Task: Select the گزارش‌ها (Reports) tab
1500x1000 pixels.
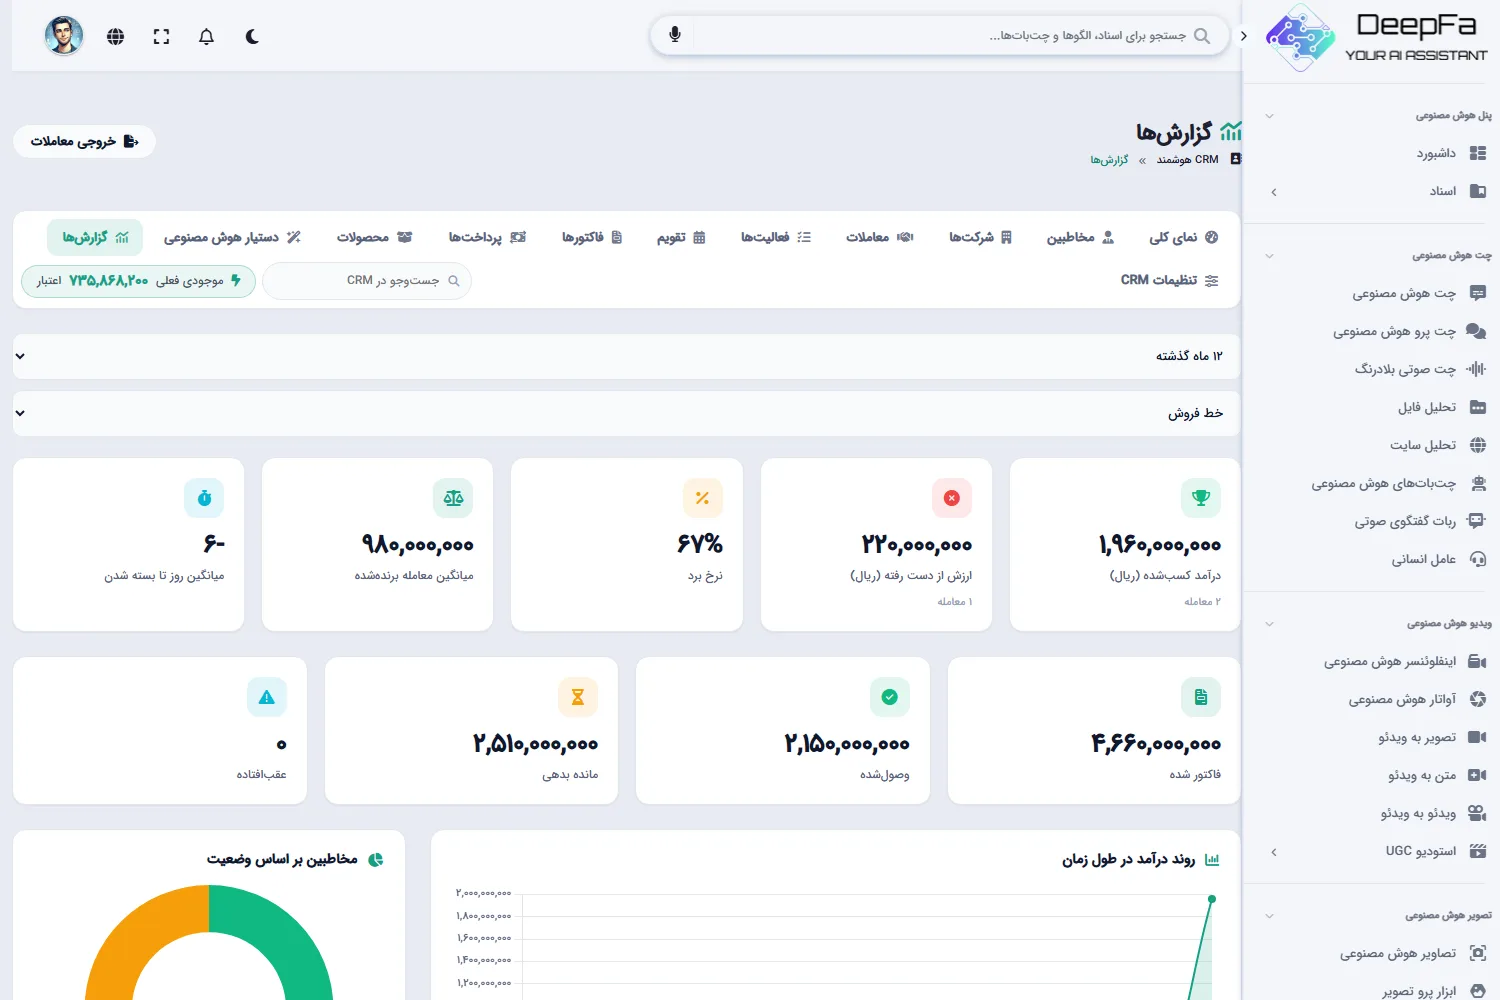Action: coord(95,237)
